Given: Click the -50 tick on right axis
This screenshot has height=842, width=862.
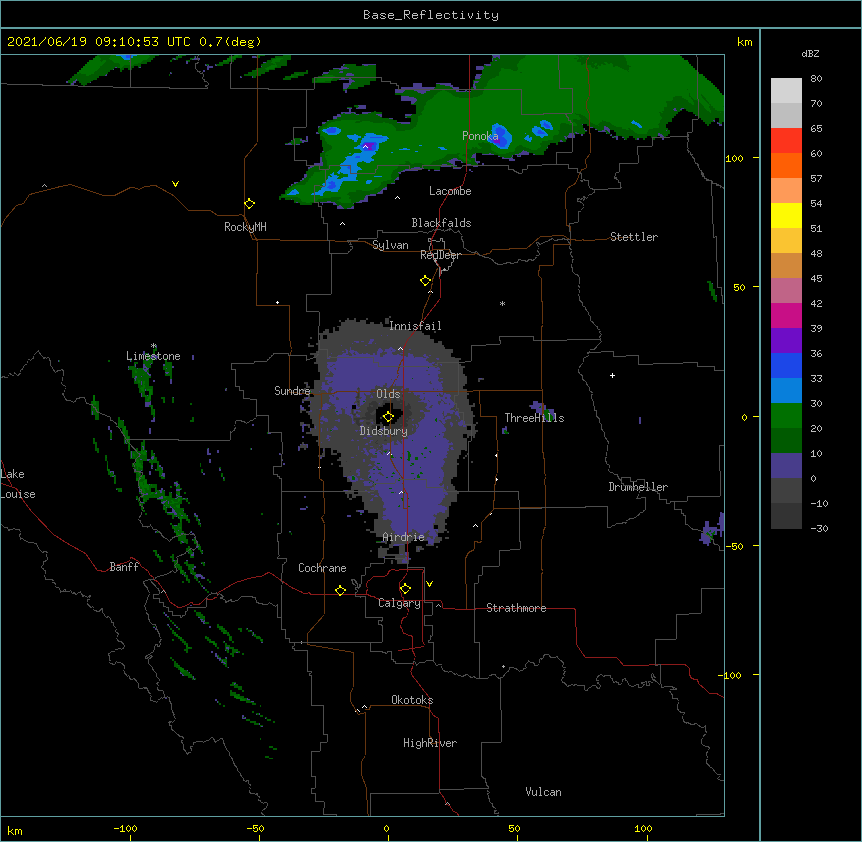Looking at the screenshot, I should click(734, 546).
